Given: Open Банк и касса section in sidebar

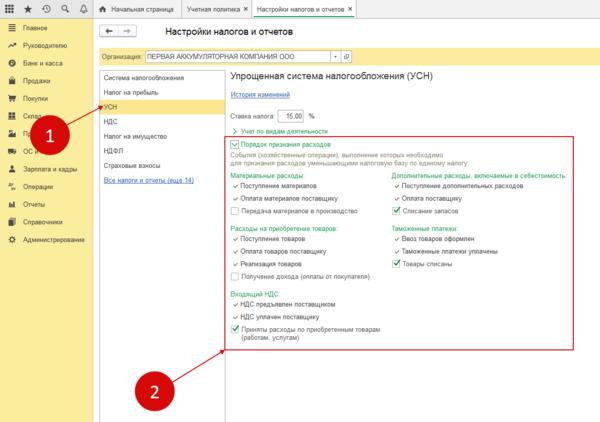Looking at the screenshot, I should 38,63.
